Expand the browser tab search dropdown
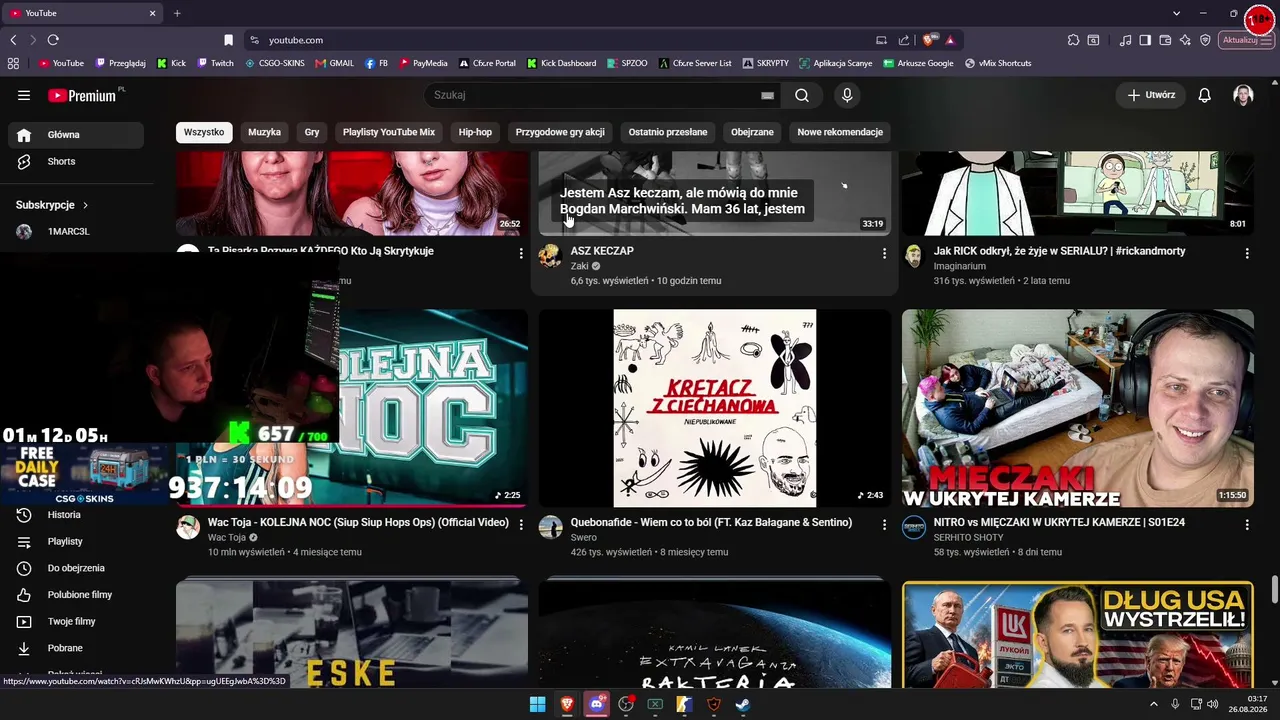The width and height of the screenshot is (1280, 720). point(1176,13)
